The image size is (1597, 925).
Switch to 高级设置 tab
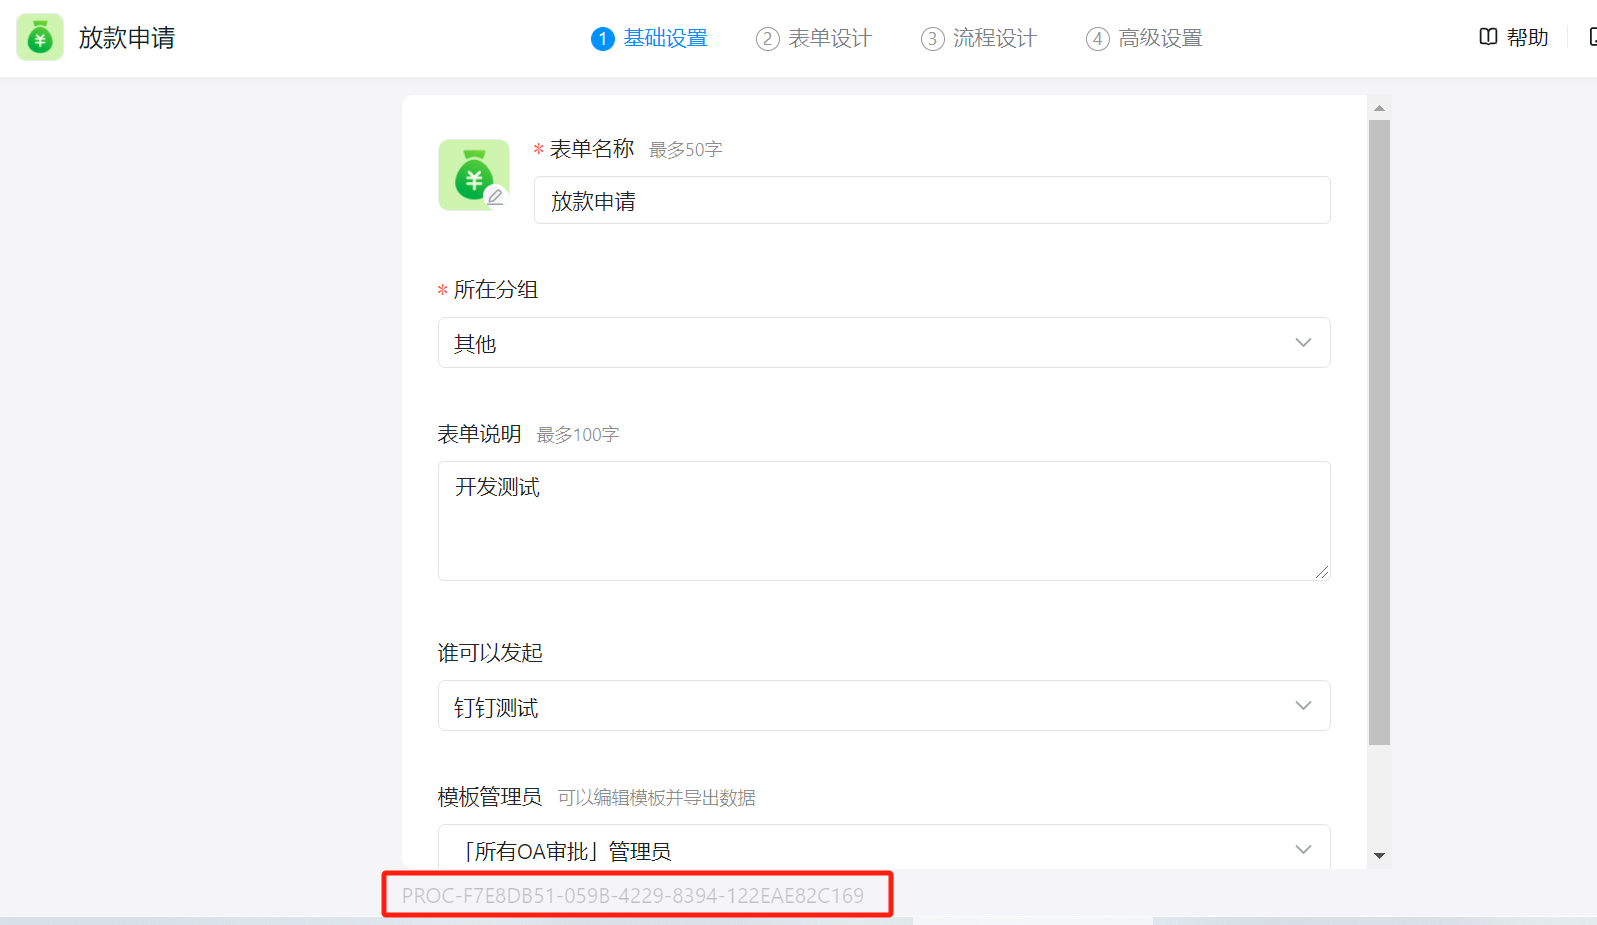pos(1160,38)
